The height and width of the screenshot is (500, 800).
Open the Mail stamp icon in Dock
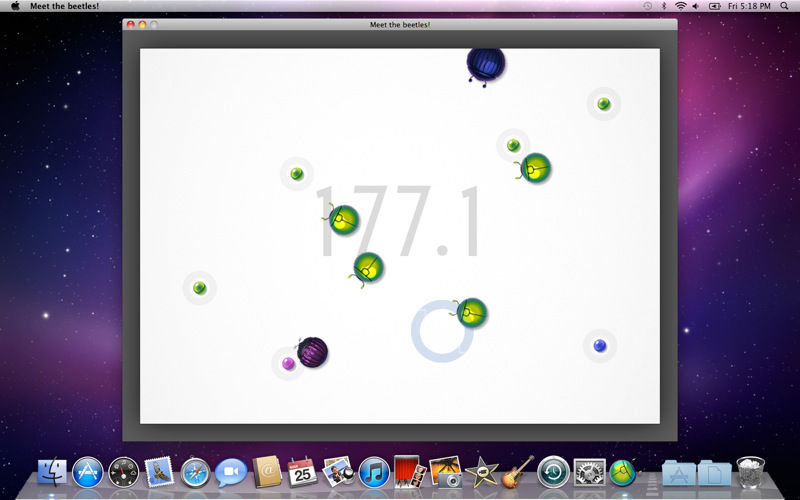159,471
